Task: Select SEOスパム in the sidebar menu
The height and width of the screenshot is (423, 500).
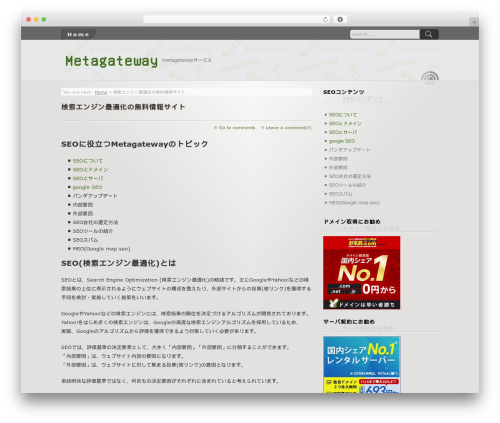Action: click(340, 194)
